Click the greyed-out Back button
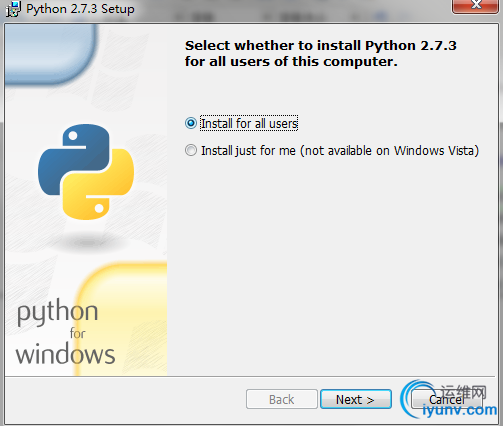Screen dimensions: 503x426 (282, 399)
